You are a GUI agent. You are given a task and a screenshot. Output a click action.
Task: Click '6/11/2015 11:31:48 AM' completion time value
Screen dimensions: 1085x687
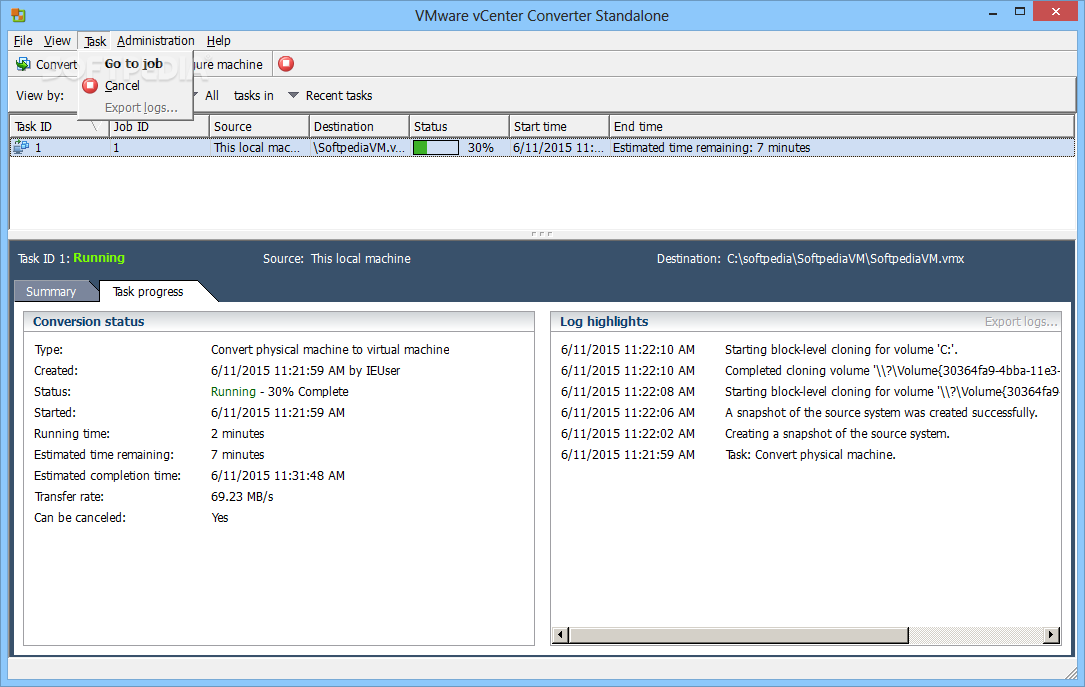[277, 476]
